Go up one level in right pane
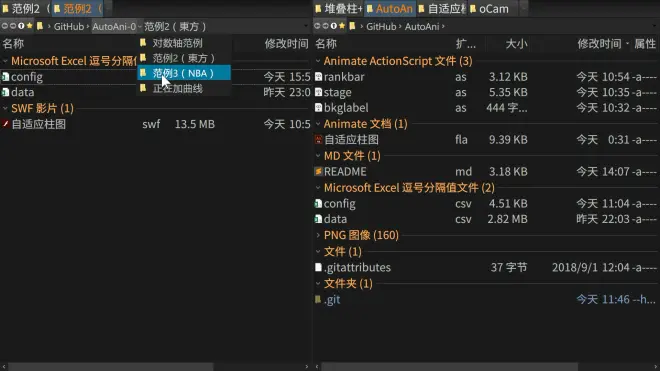This screenshot has height=371, width=660. (x=333, y=26)
